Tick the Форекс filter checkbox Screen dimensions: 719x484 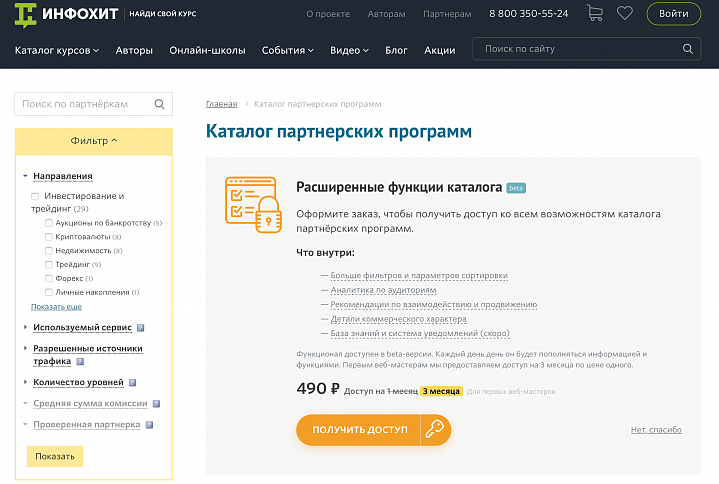click(x=49, y=278)
